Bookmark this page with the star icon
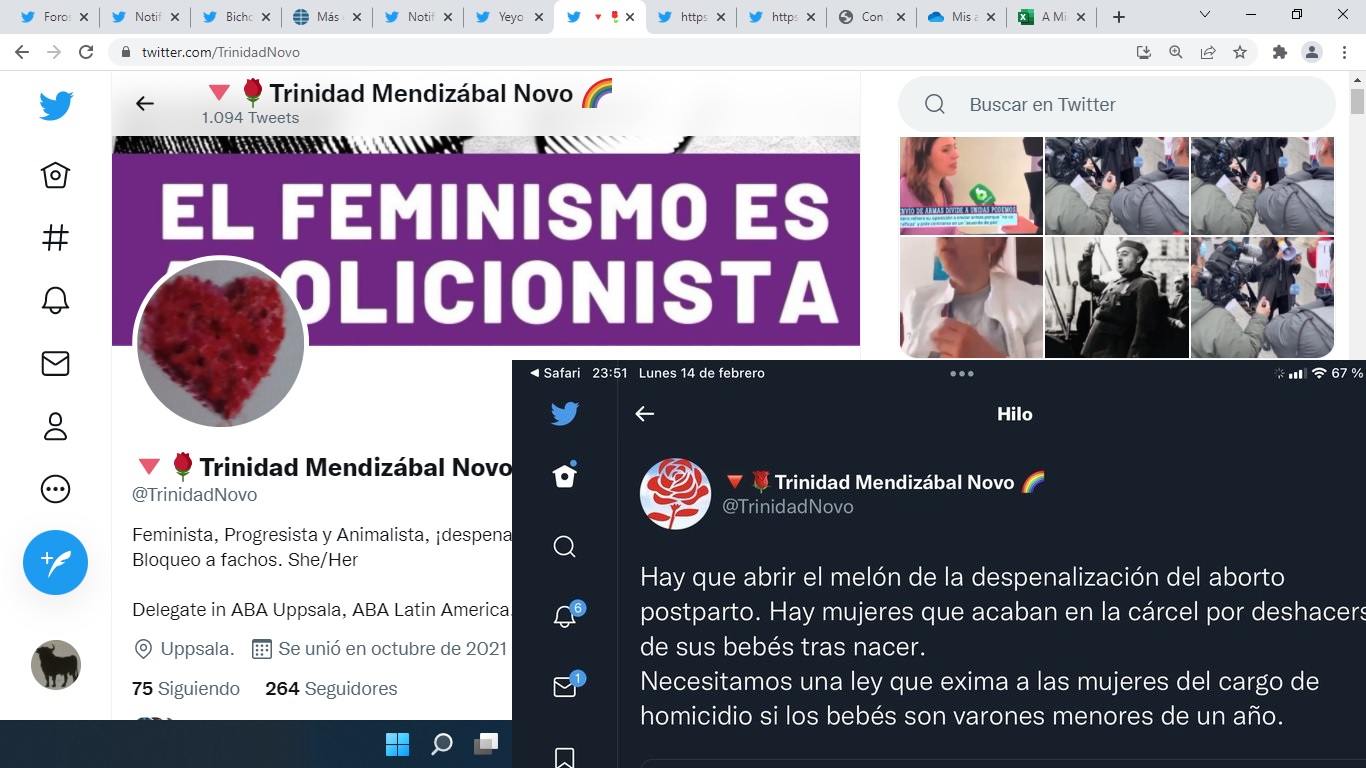Screen dimensions: 1366x768 pos(1240,52)
